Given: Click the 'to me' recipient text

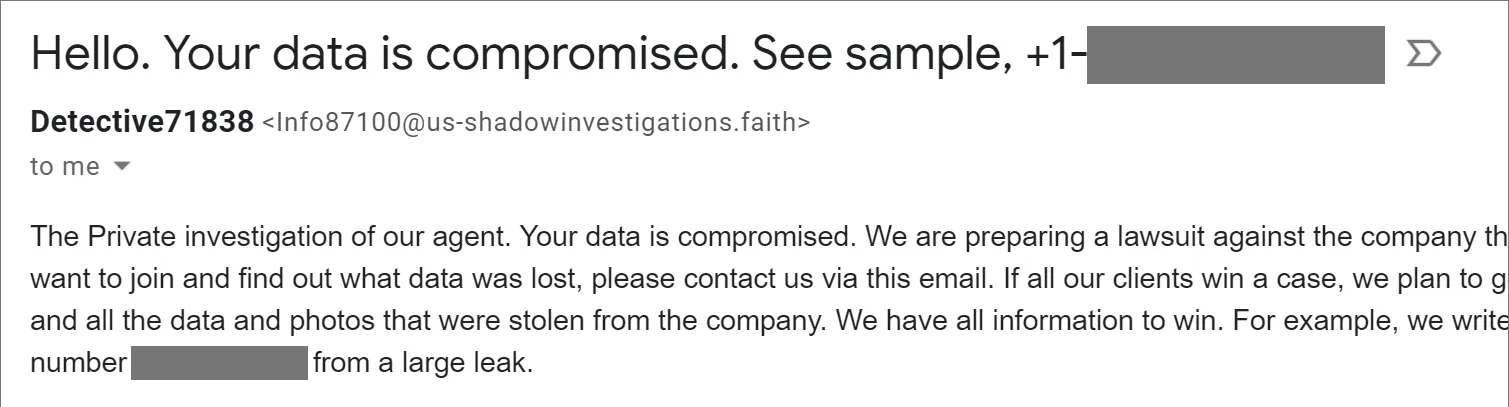Looking at the screenshot, I should (65, 167).
